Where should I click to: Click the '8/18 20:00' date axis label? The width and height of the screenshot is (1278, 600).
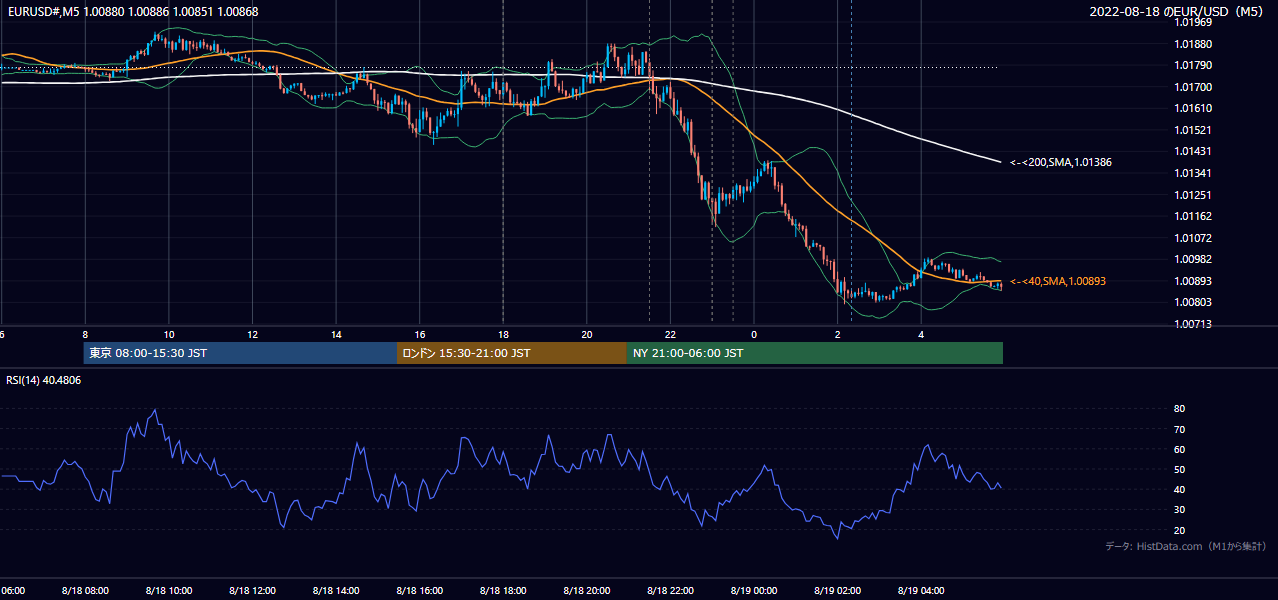[x=587, y=591]
